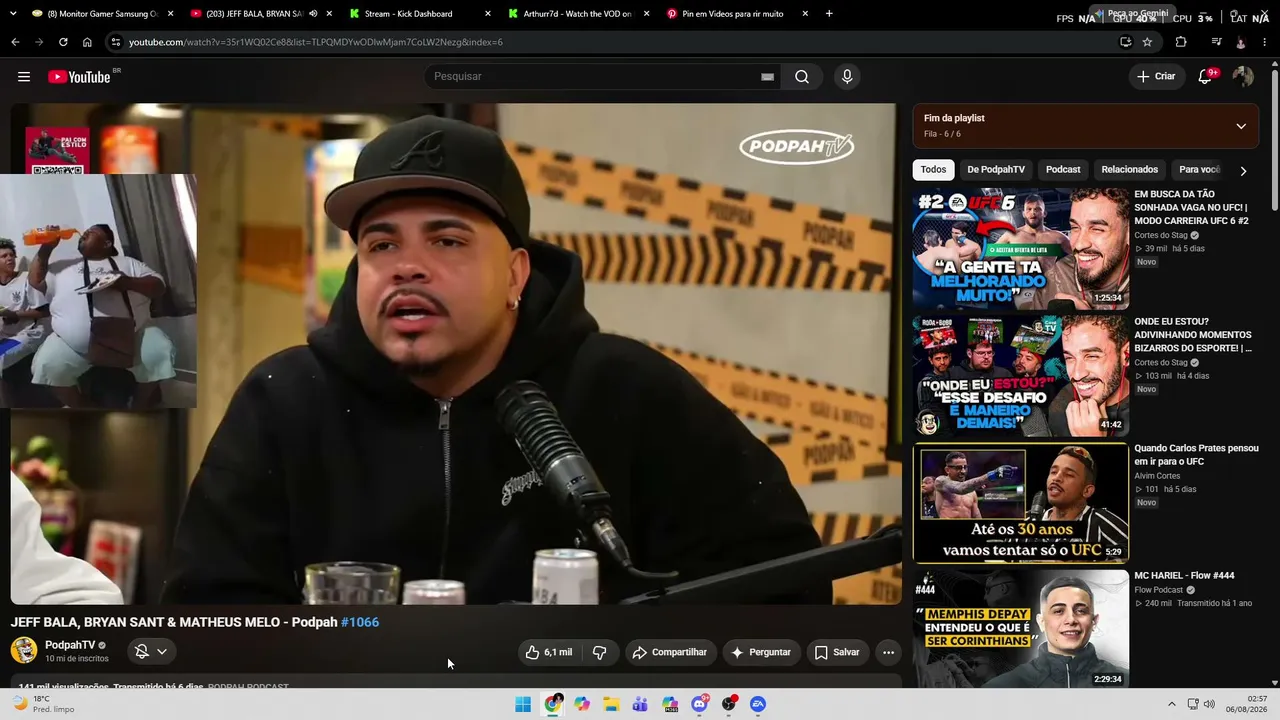Switch to the Stream - Kick Dashboard tab

(419, 14)
